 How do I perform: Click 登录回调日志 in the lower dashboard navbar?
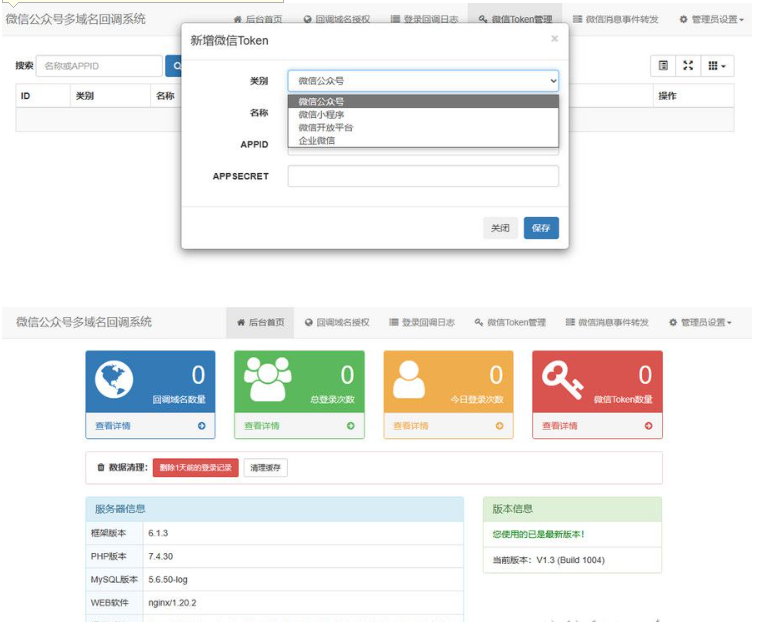click(x=421, y=323)
